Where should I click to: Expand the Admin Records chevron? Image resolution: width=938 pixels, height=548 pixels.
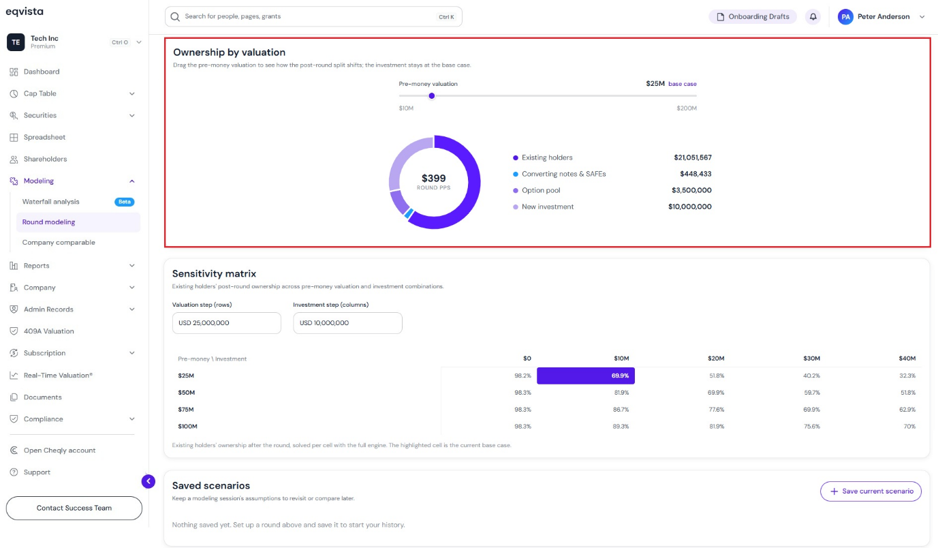[132, 309]
